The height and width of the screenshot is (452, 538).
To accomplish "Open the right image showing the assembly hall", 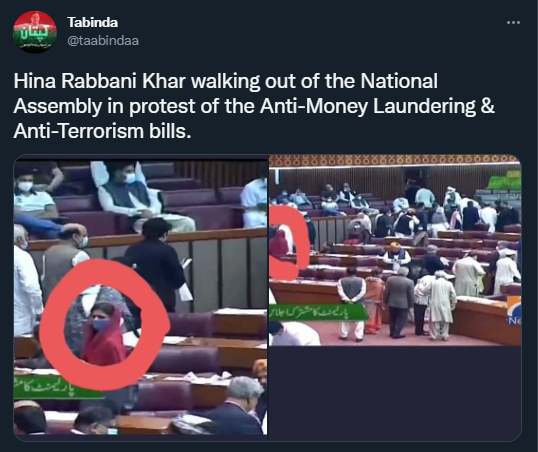I will (395, 250).
